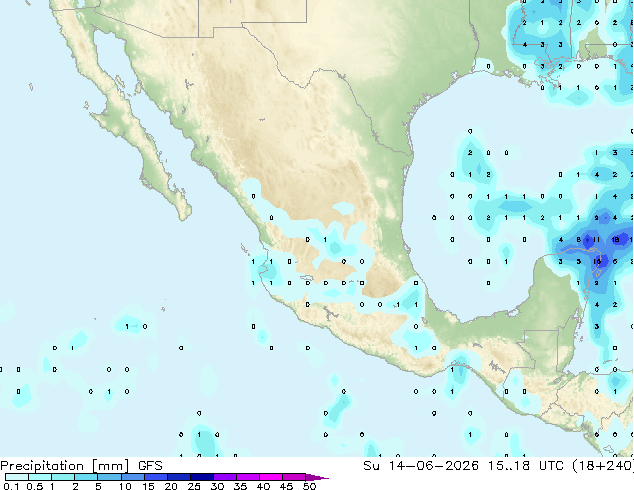Select the 20–25 mm legend swatch
Screen dimensions: 634x490
pos(179,477)
